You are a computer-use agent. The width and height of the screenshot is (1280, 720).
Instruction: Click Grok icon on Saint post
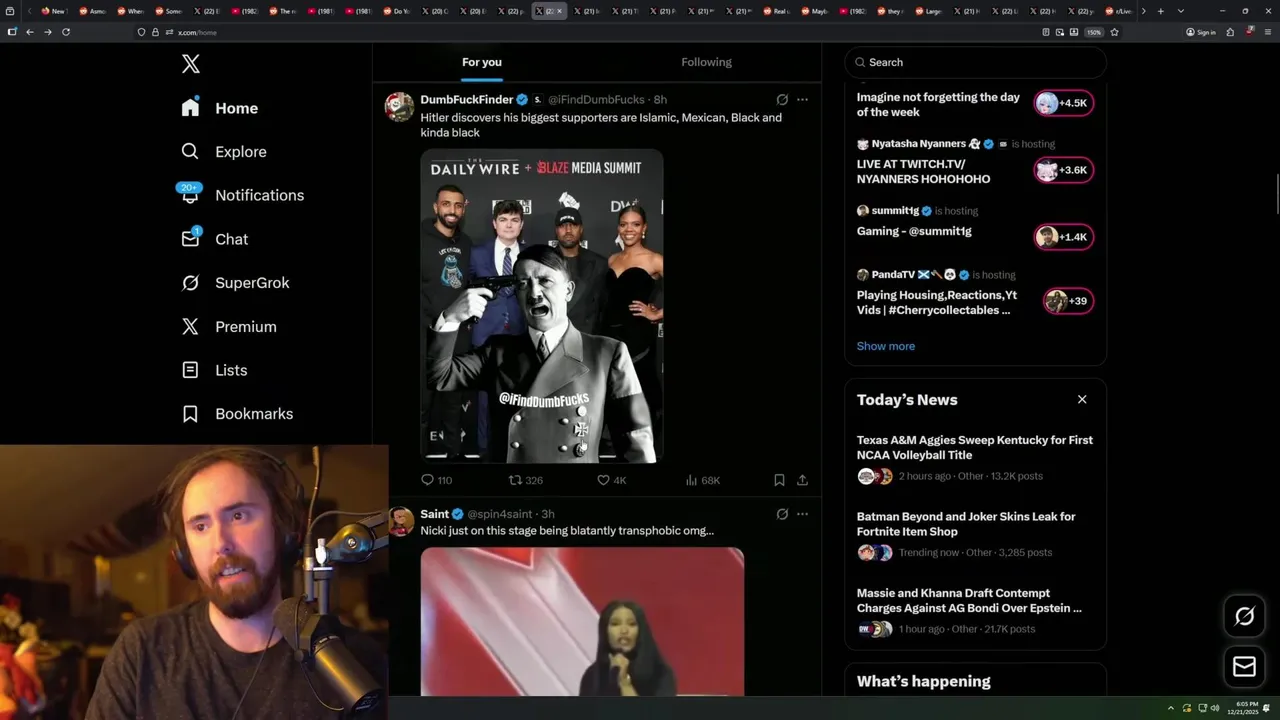pyautogui.click(x=782, y=514)
